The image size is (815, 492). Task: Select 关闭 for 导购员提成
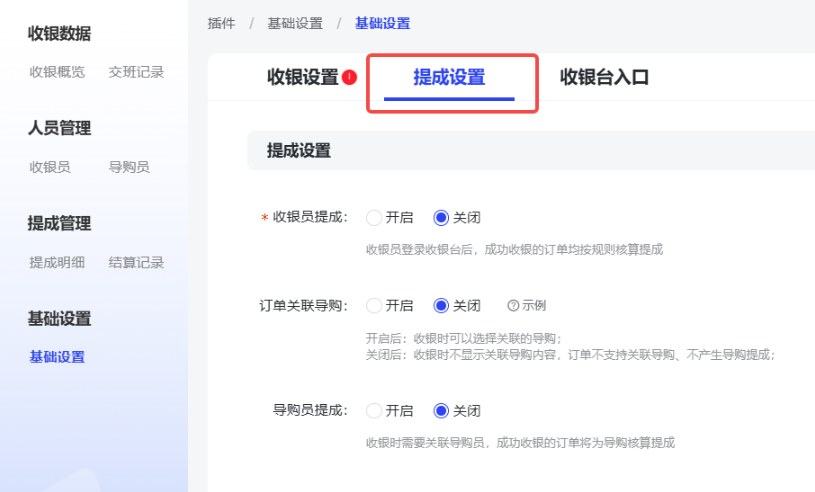click(x=441, y=410)
